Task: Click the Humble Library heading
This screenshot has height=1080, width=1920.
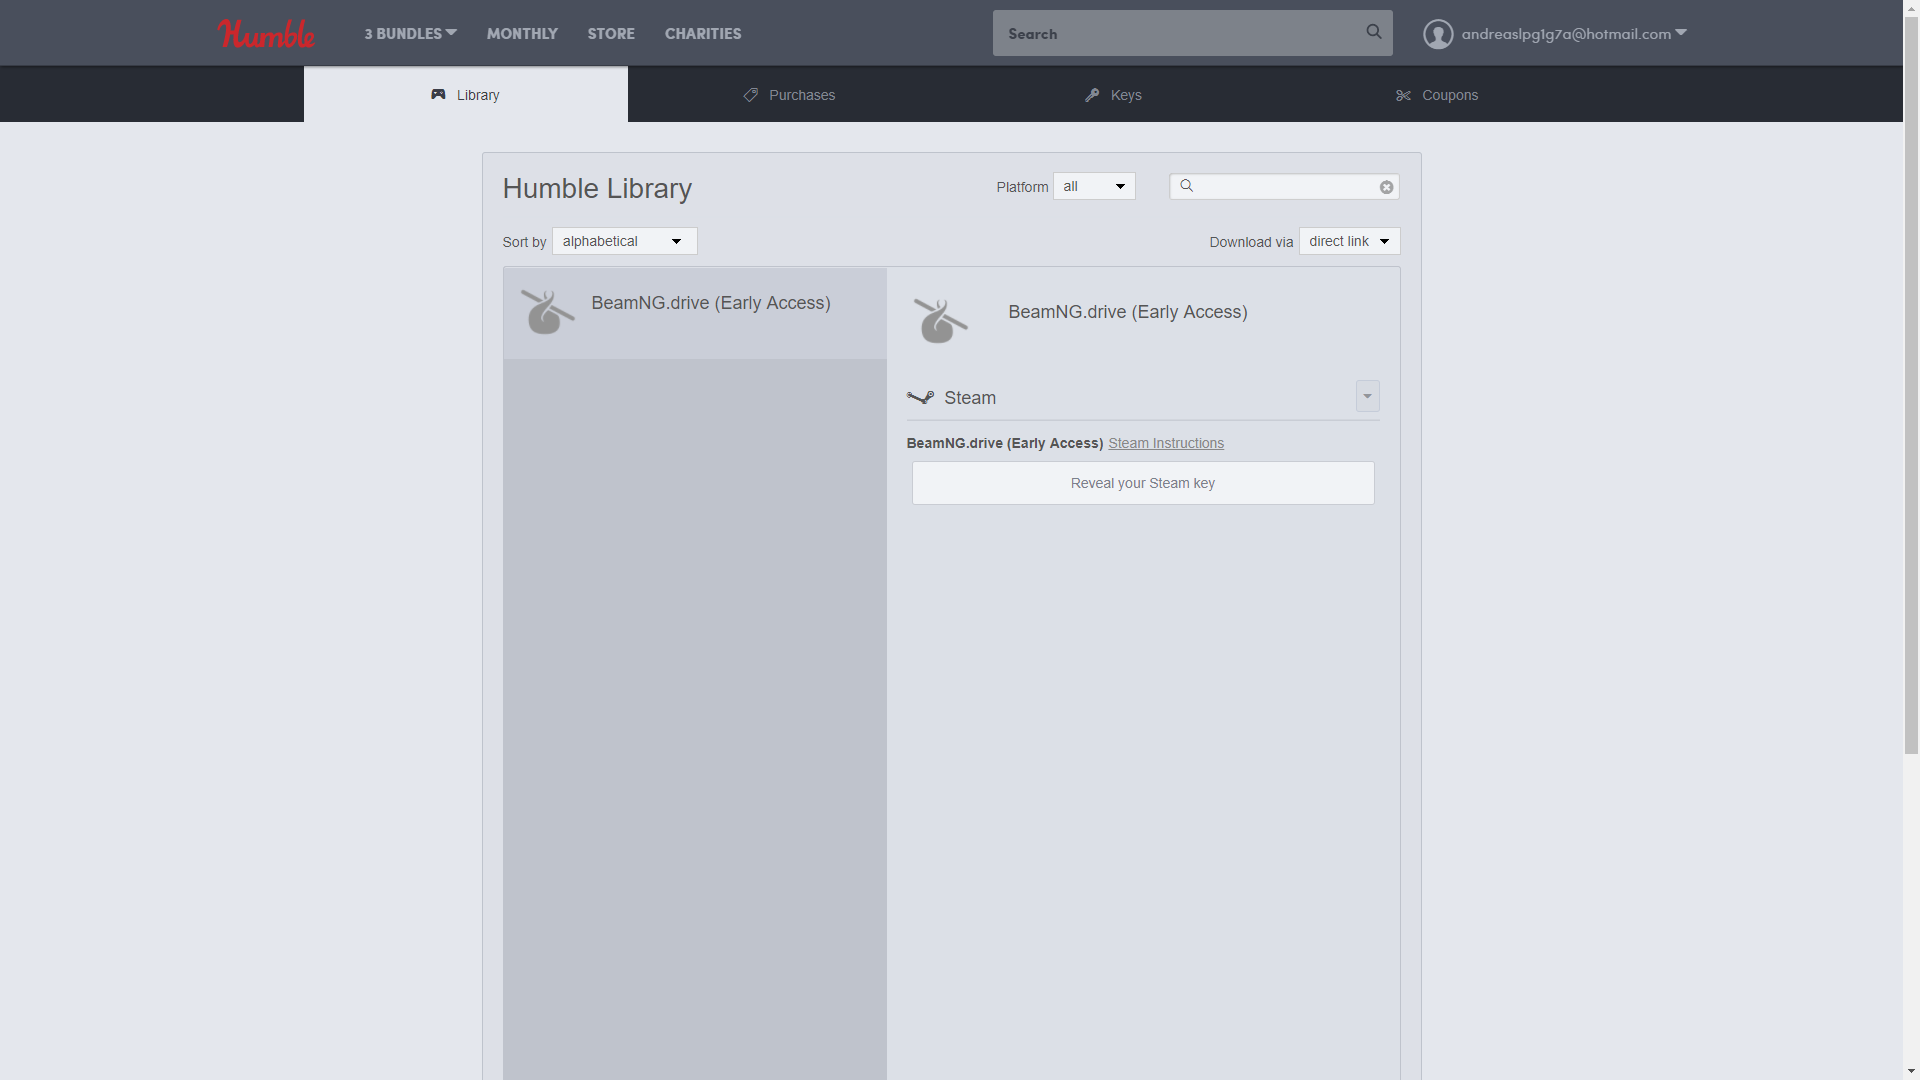Action: pyautogui.click(x=597, y=188)
